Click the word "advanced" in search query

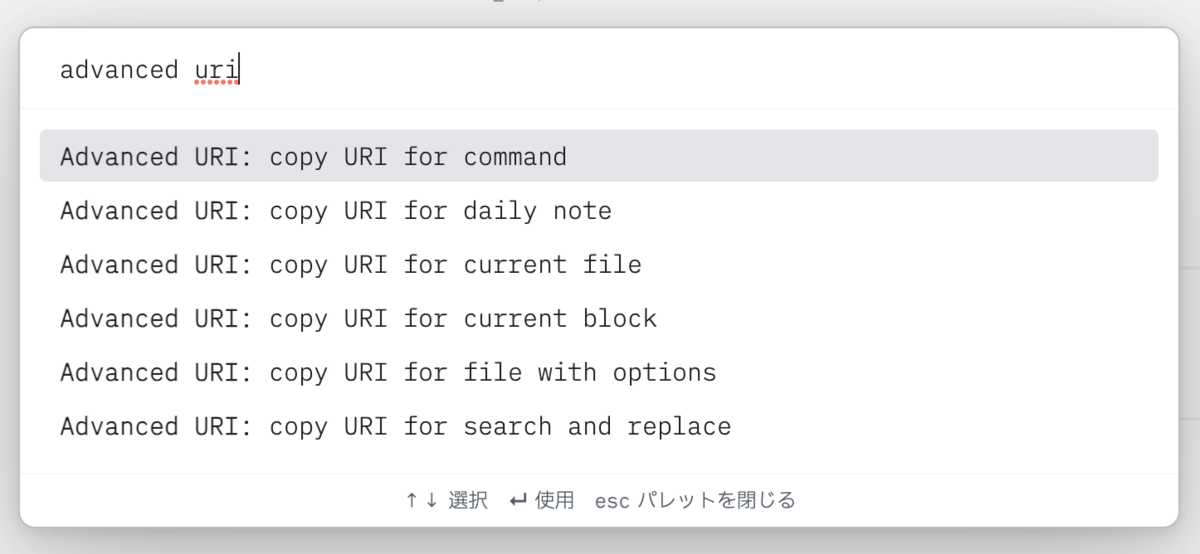click(x=119, y=70)
